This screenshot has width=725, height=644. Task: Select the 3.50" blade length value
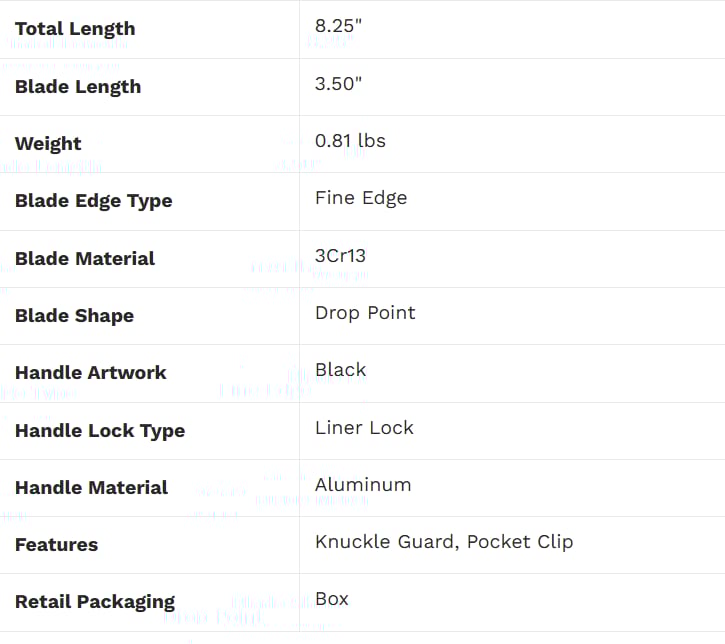point(338,84)
